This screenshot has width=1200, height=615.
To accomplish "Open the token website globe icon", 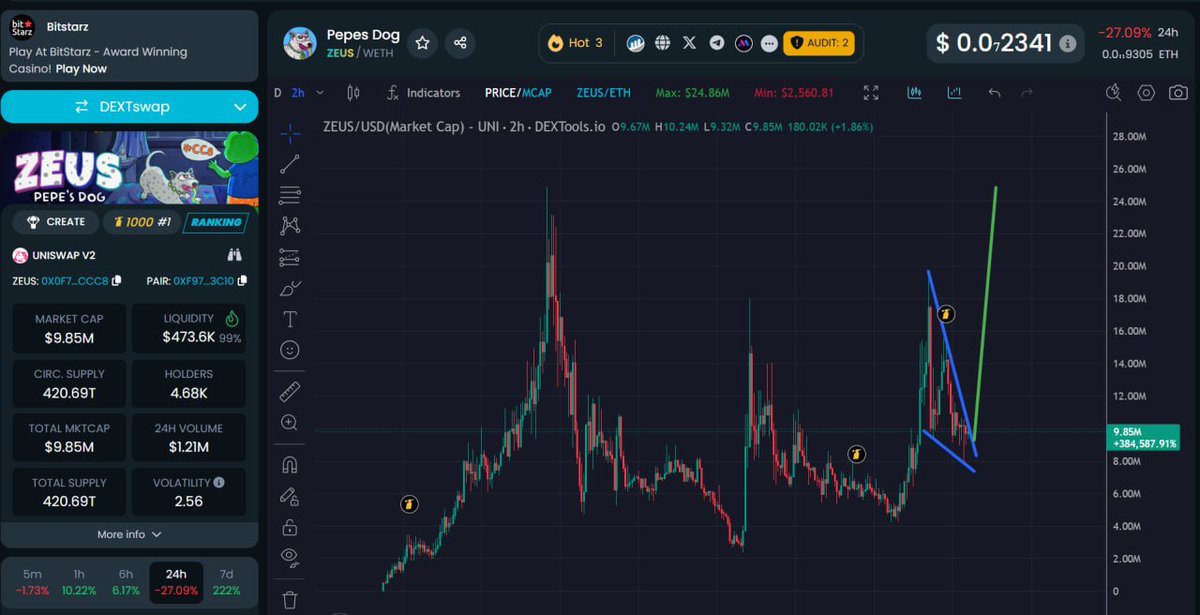I will (662, 43).
